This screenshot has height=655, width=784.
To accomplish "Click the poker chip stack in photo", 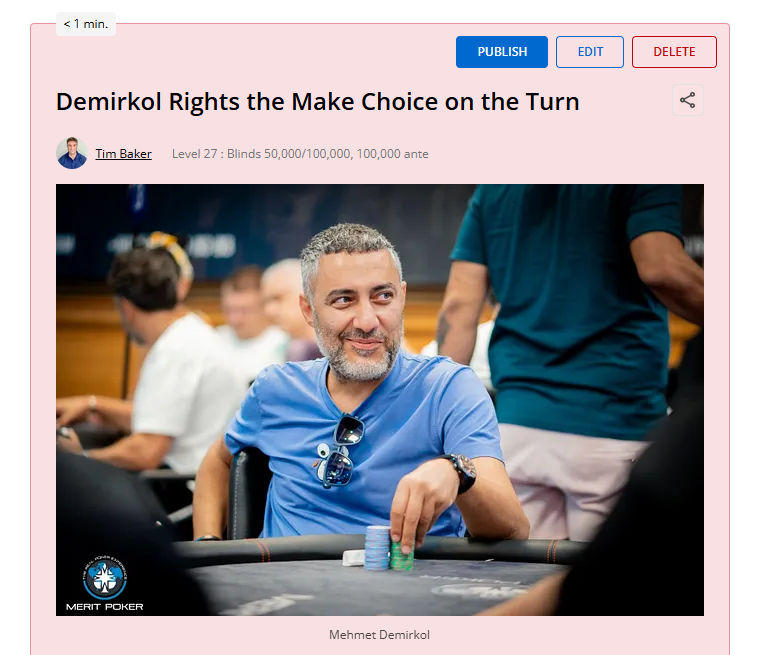I will (388, 549).
